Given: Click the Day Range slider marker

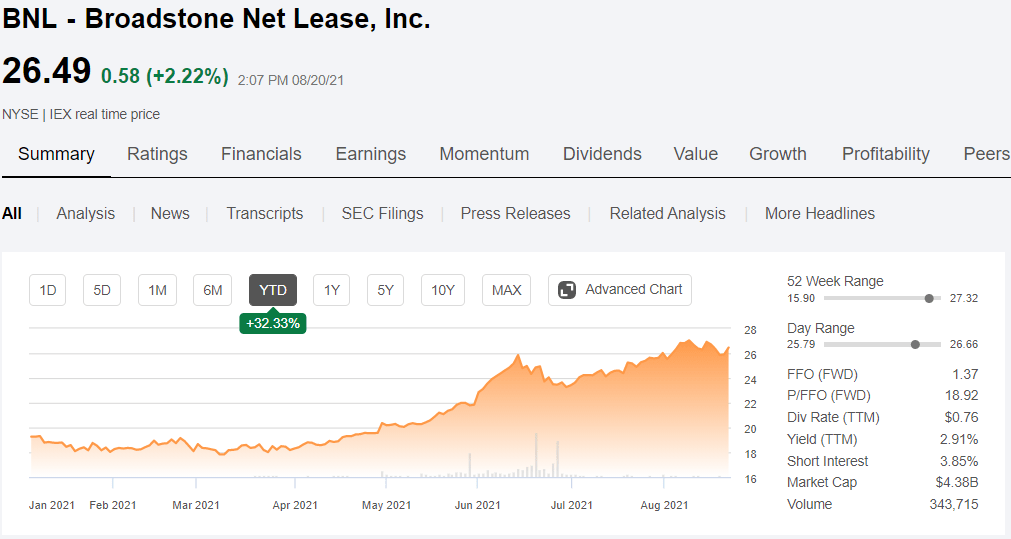Looking at the screenshot, I should point(915,344).
